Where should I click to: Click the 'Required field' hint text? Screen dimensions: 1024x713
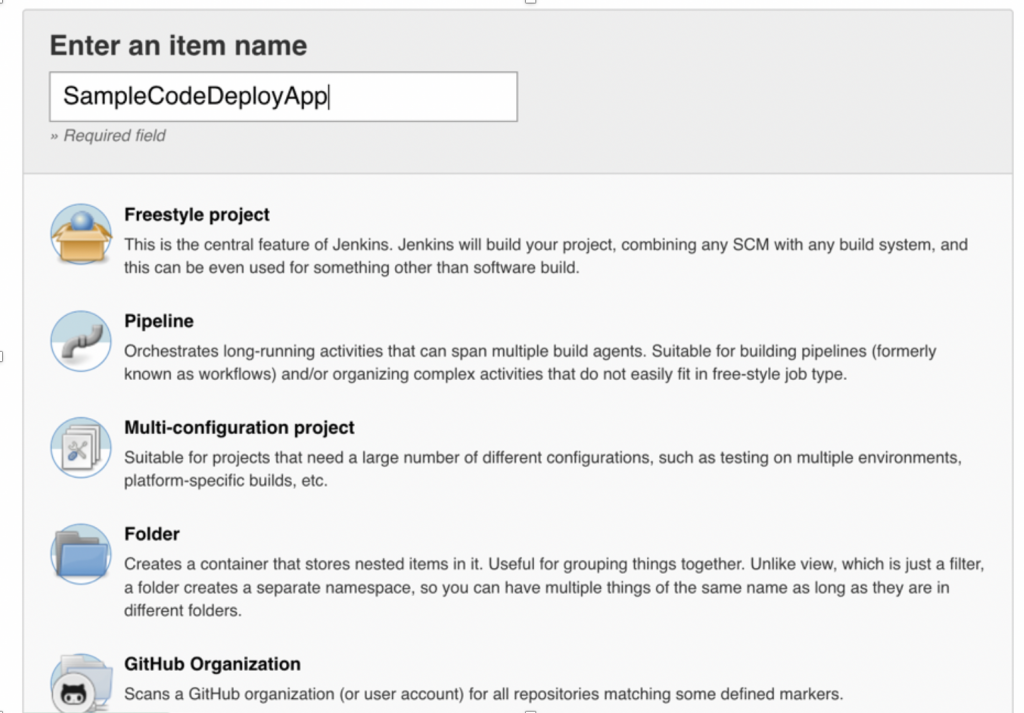pos(108,136)
